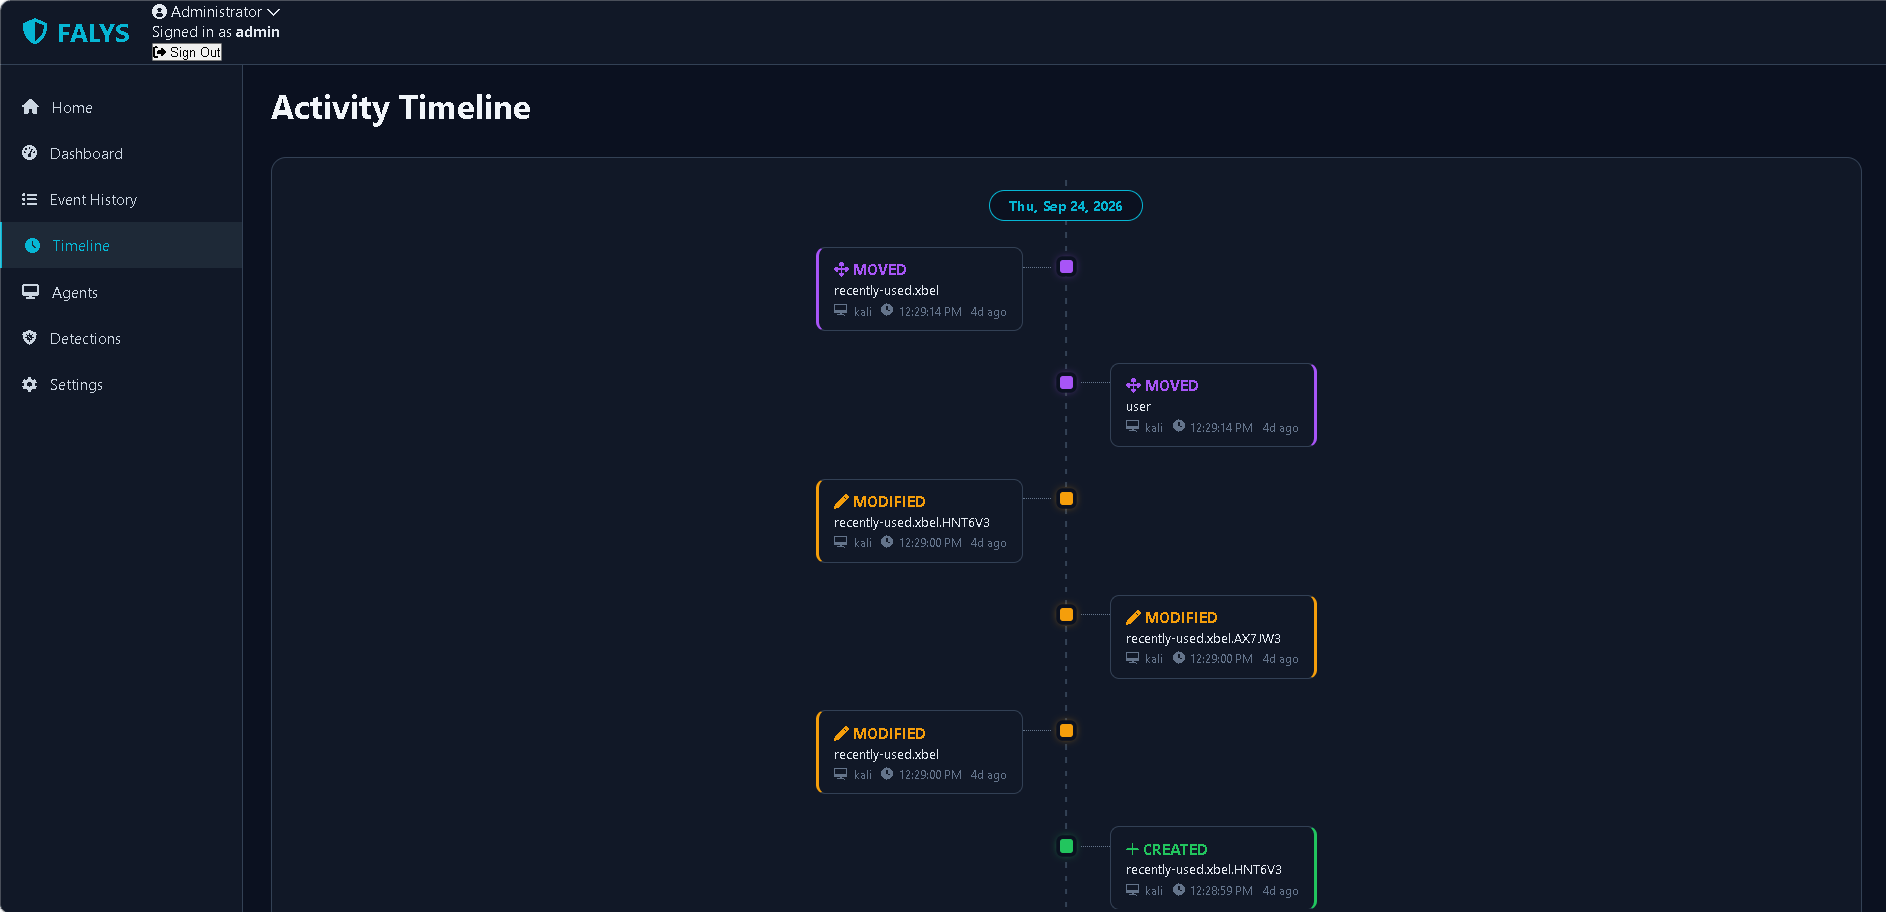
Task: Click 'kali' agent name in the 'user' card
Action: (x=1154, y=428)
